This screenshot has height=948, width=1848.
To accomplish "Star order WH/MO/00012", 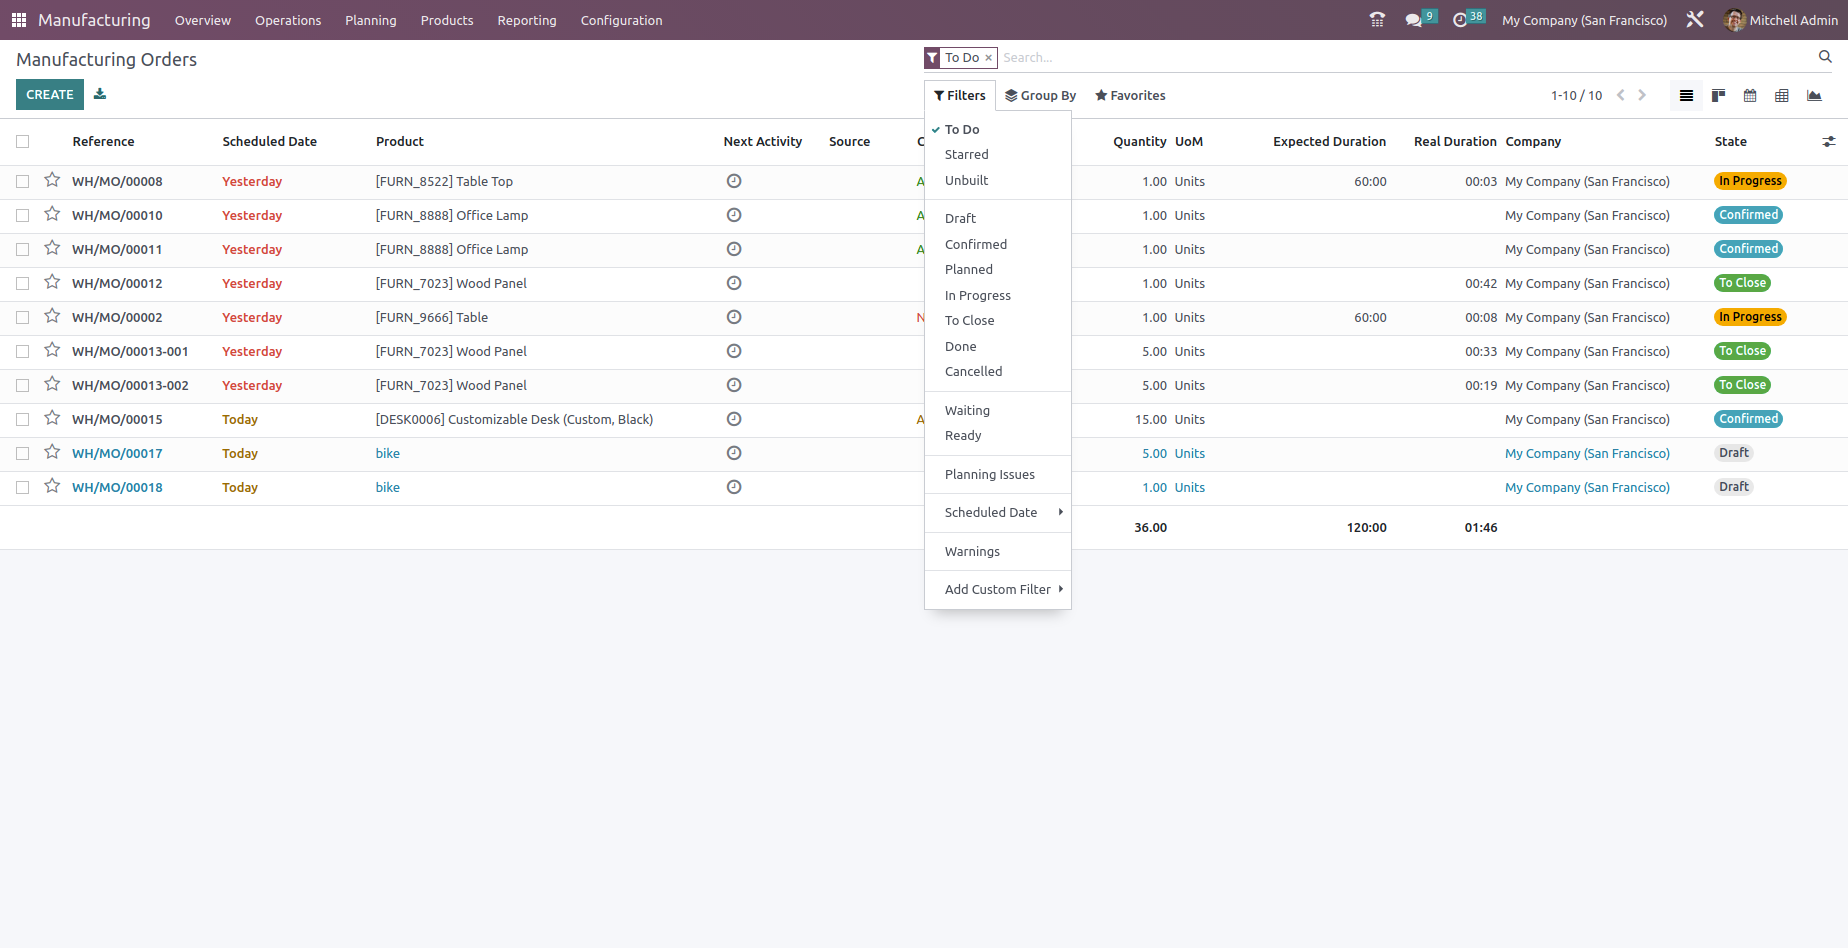I will [52, 282].
